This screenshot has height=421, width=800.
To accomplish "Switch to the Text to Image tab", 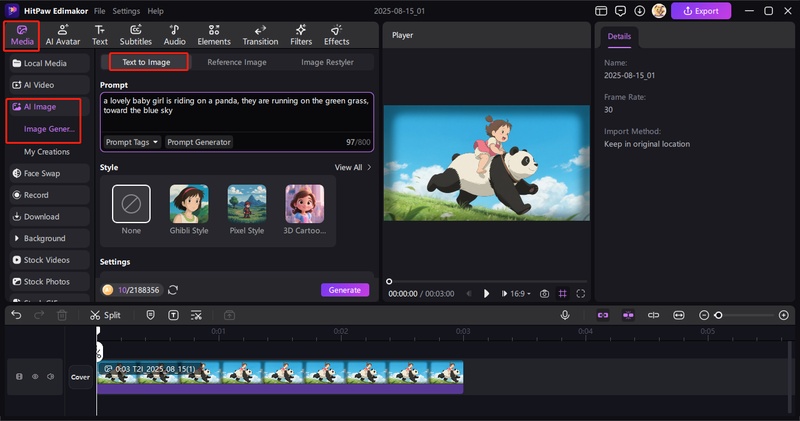I will (146, 62).
